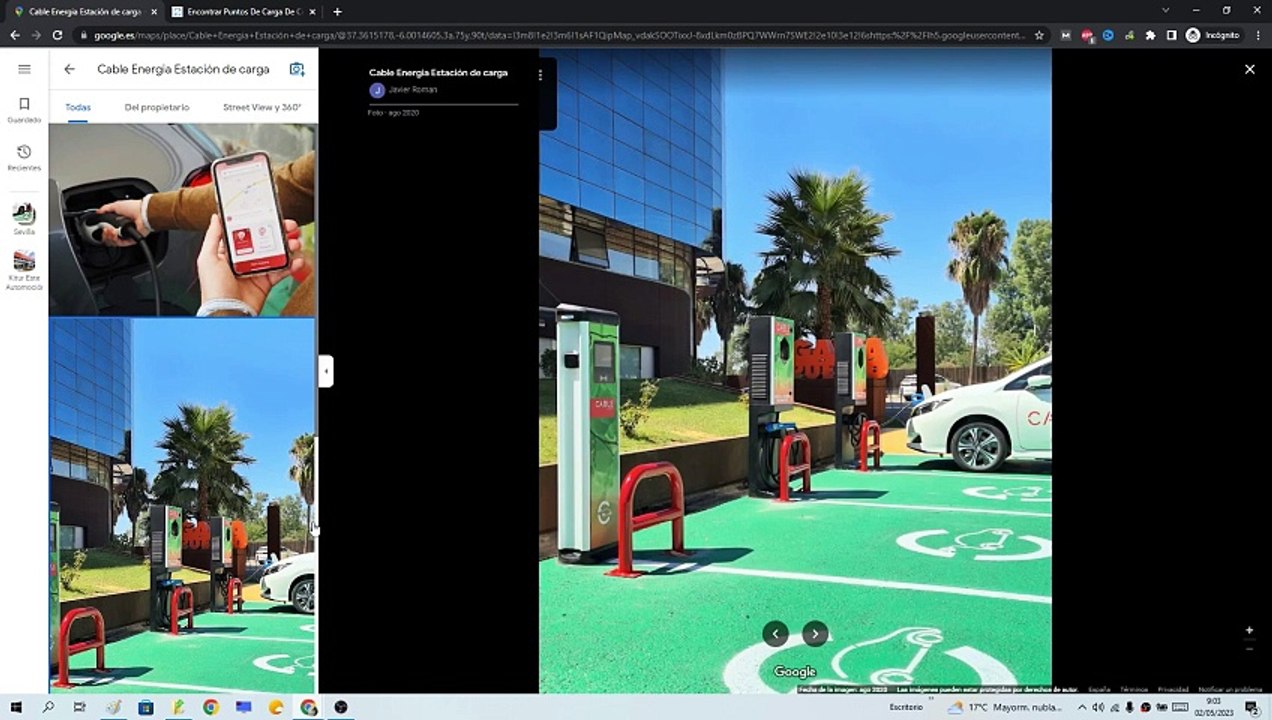Open Recientes history in sidebar

(x=24, y=158)
